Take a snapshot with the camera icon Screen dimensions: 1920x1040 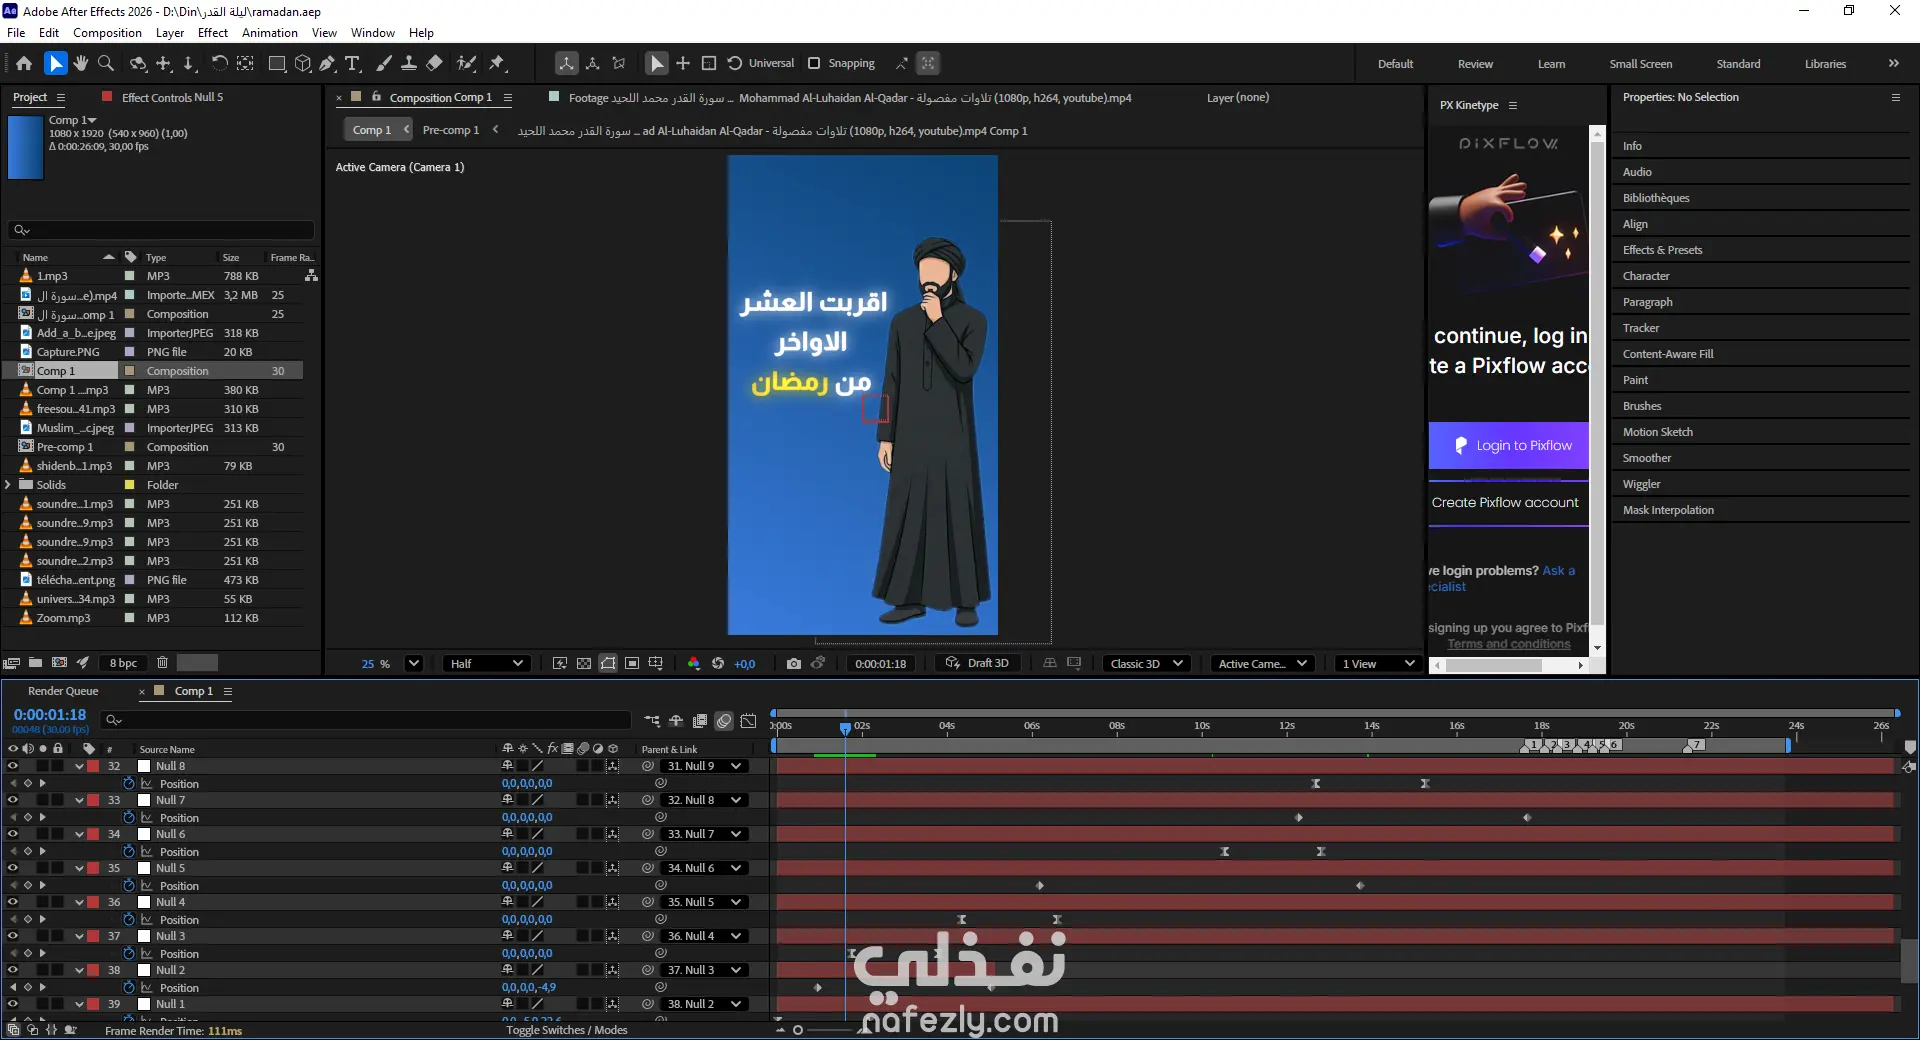pyautogui.click(x=794, y=663)
